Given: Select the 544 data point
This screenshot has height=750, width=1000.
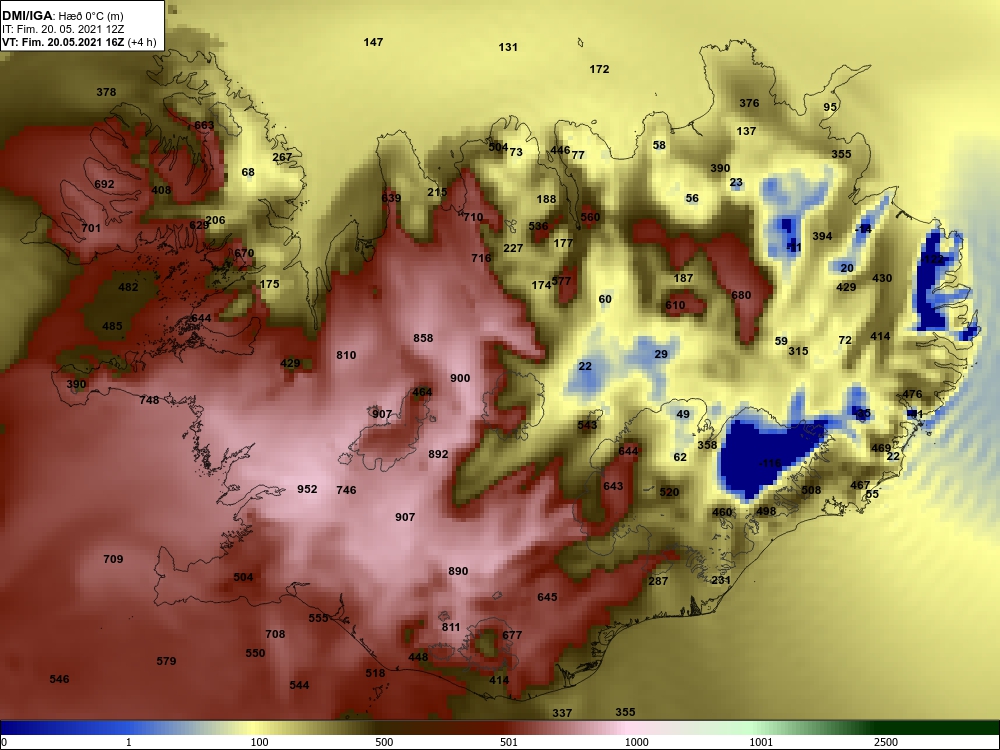Looking at the screenshot, I should pyautogui.click(x=298, y=685).
